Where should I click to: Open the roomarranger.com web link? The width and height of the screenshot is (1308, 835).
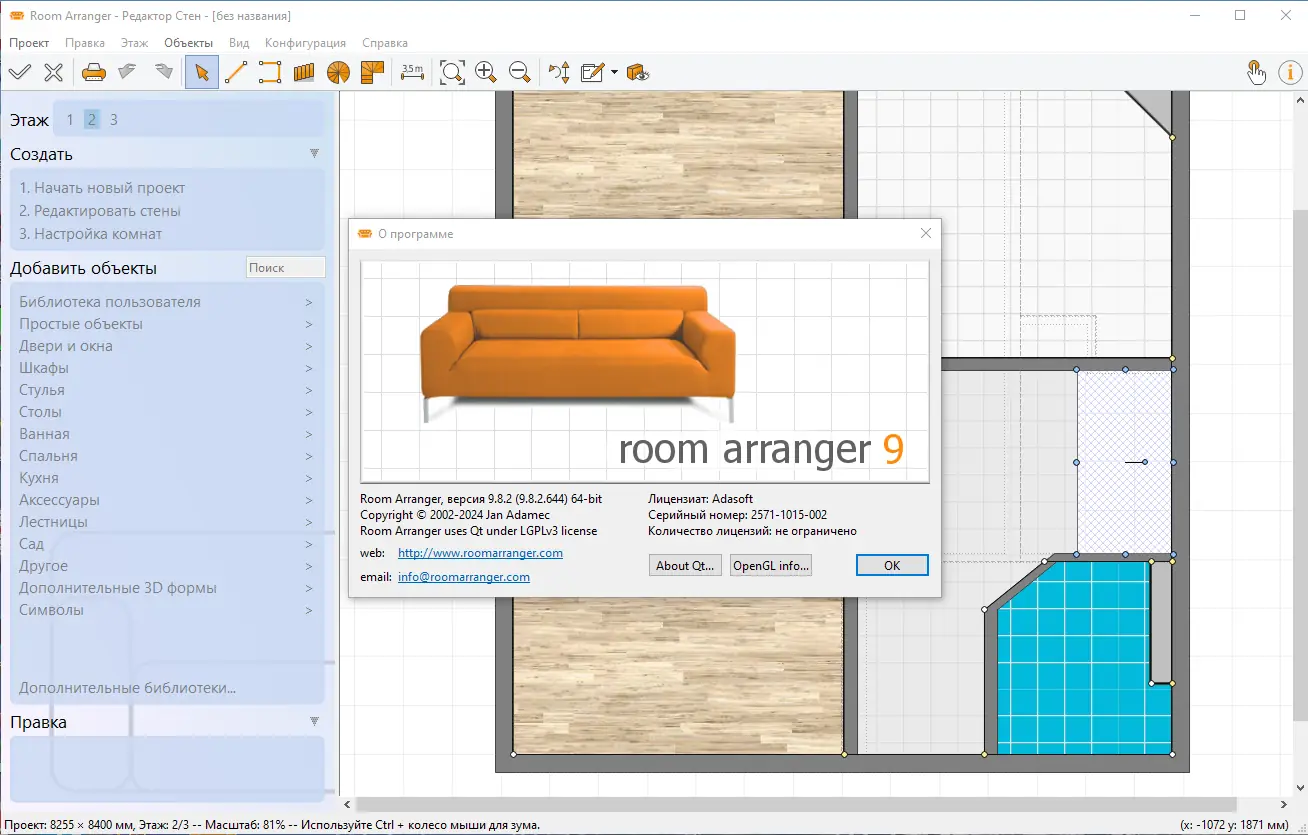480,553
